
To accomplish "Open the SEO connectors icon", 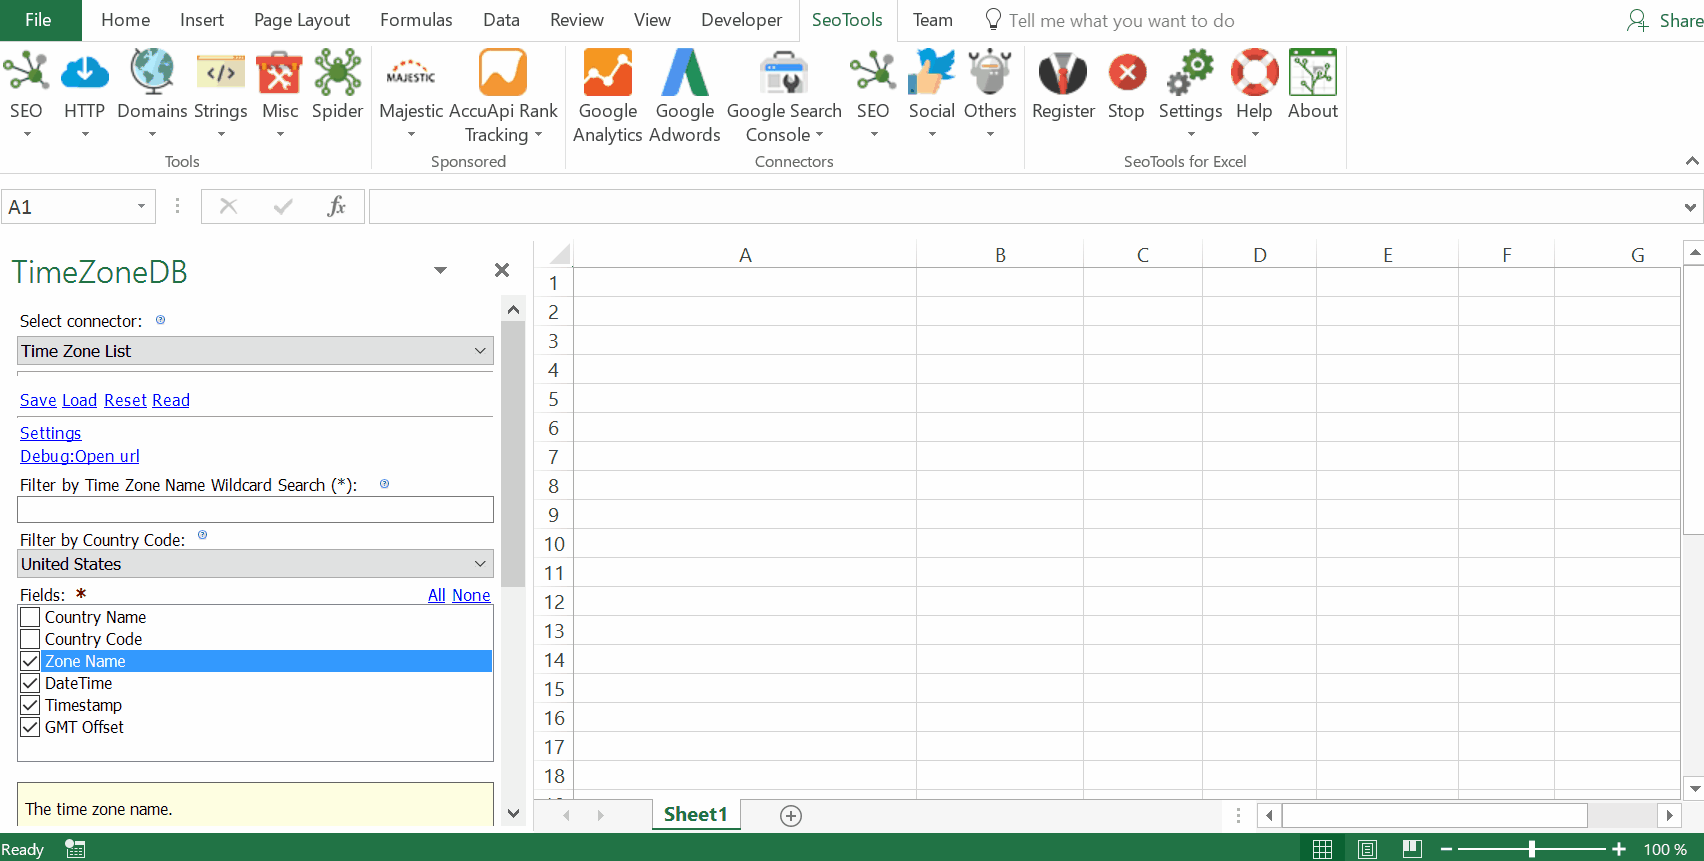I will point(873,72).
